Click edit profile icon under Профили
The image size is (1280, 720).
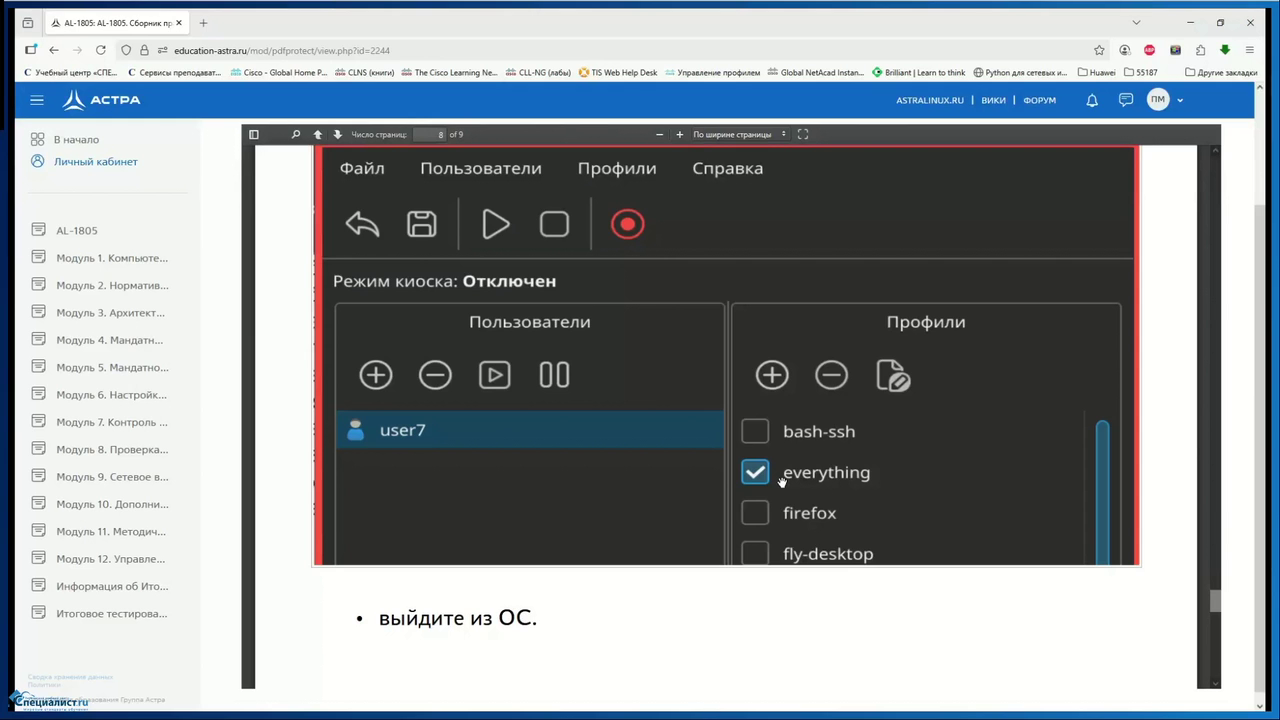(x=893, y=375)
